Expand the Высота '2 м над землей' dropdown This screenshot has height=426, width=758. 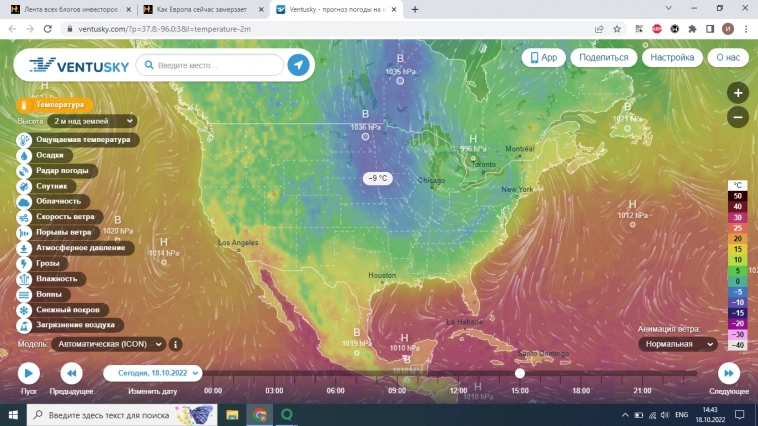click(92, 121)
